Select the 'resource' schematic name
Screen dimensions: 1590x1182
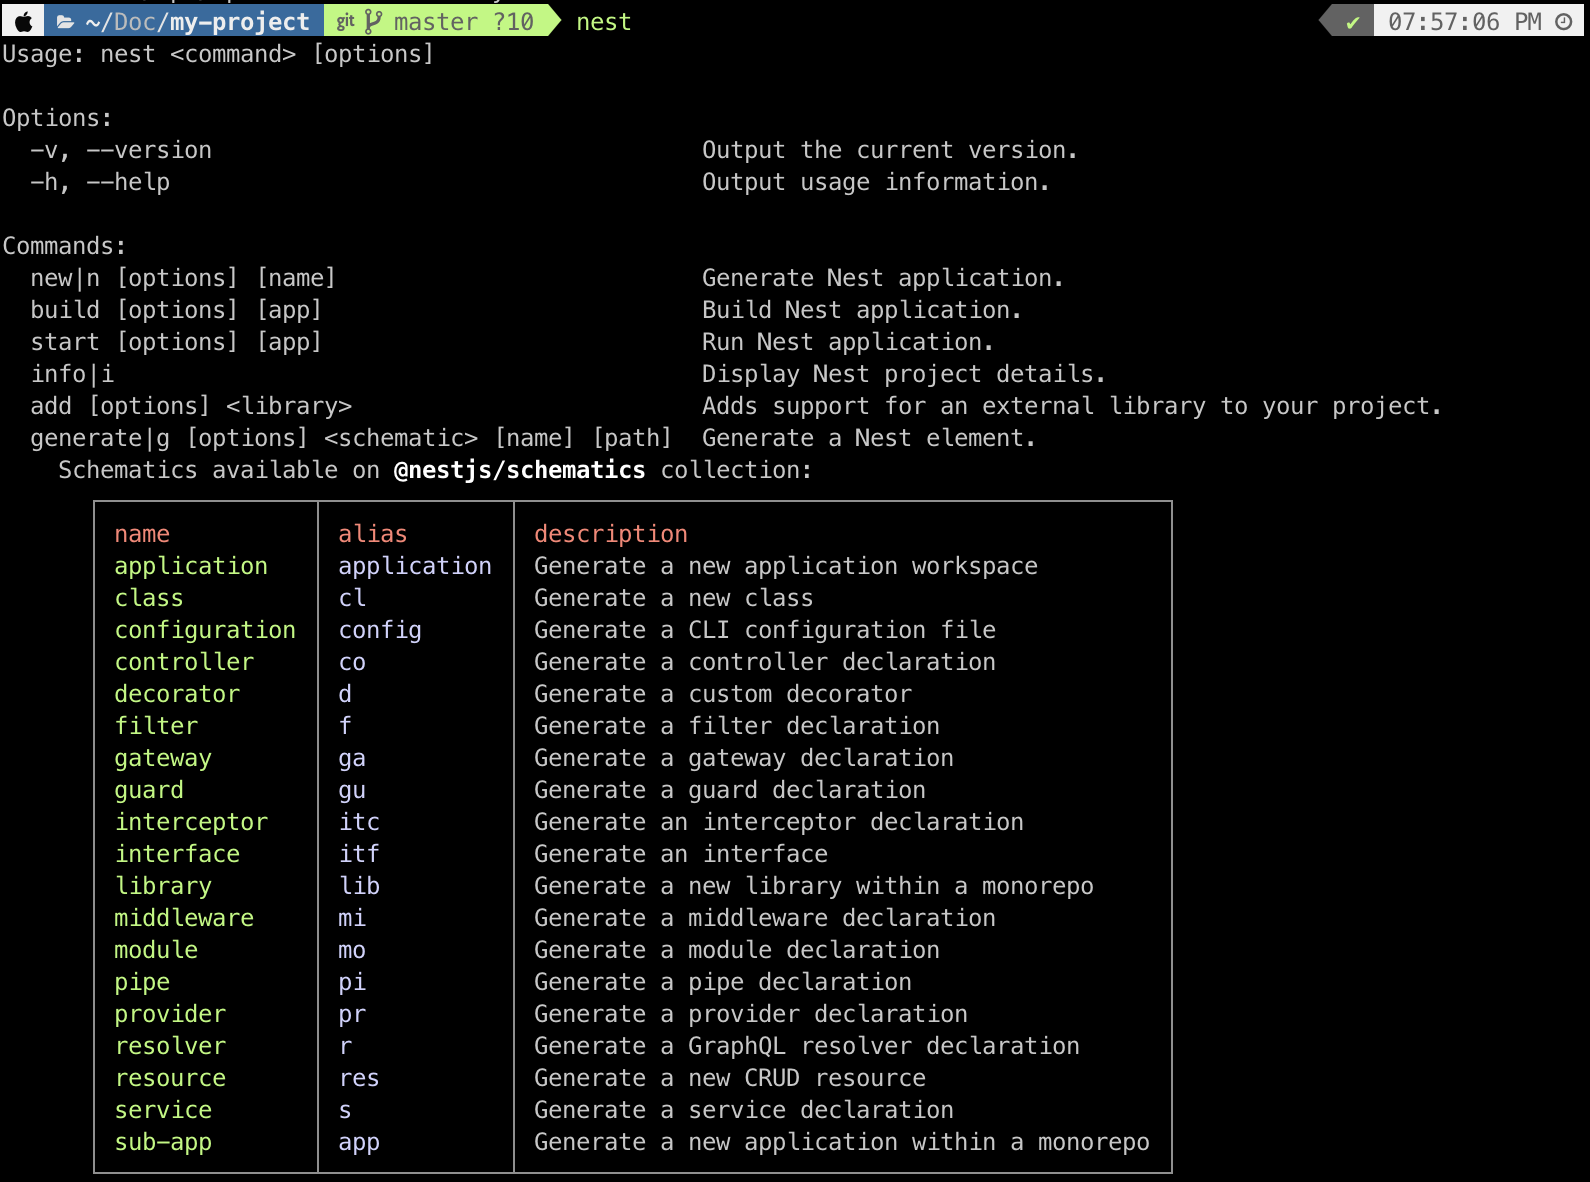(x=170, y=1078)
